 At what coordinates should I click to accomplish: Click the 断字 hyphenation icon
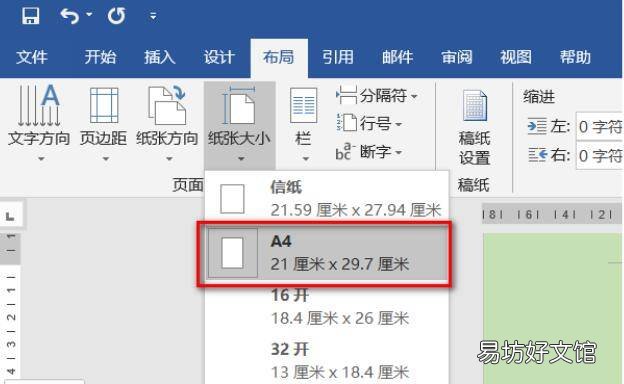point(345,151)
